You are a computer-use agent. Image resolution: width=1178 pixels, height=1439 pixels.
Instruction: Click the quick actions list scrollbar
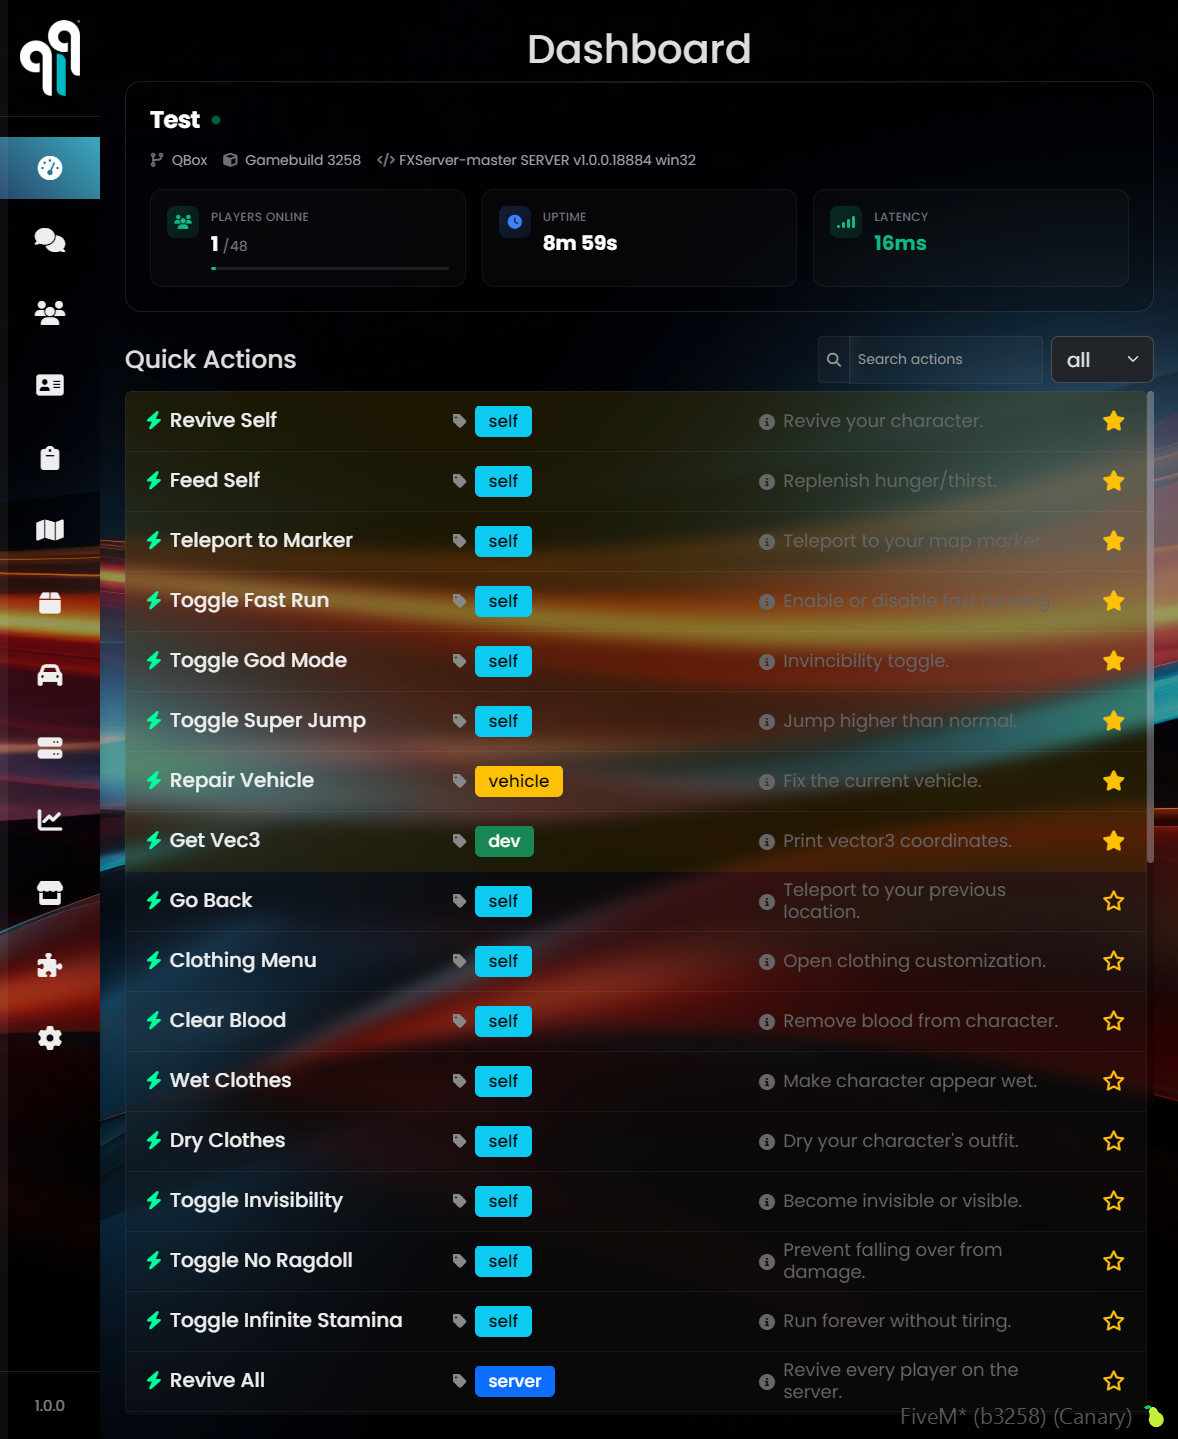1150,628
